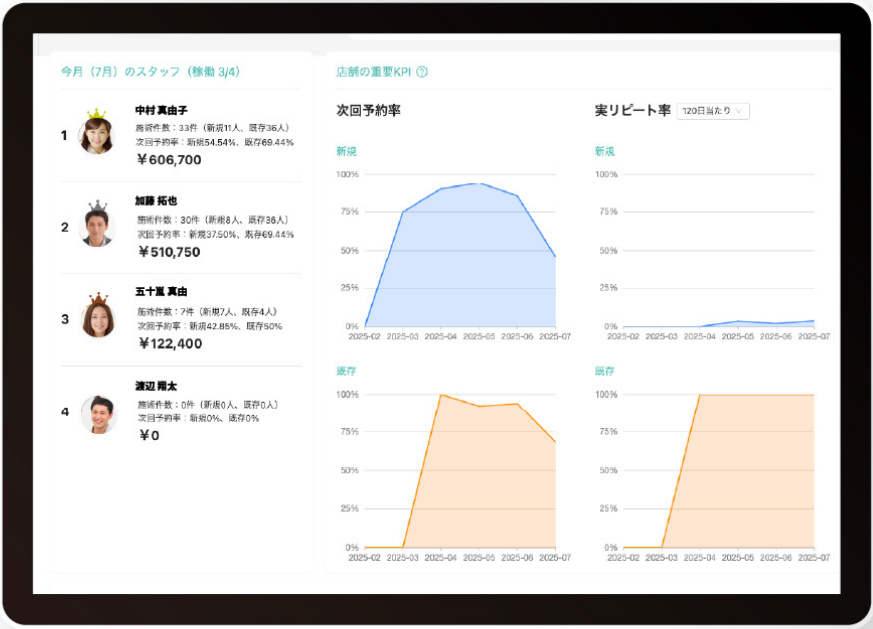Click the ¥510,750 sales amount
Viewport: 873px width, 629px height.
pos(169,252)
